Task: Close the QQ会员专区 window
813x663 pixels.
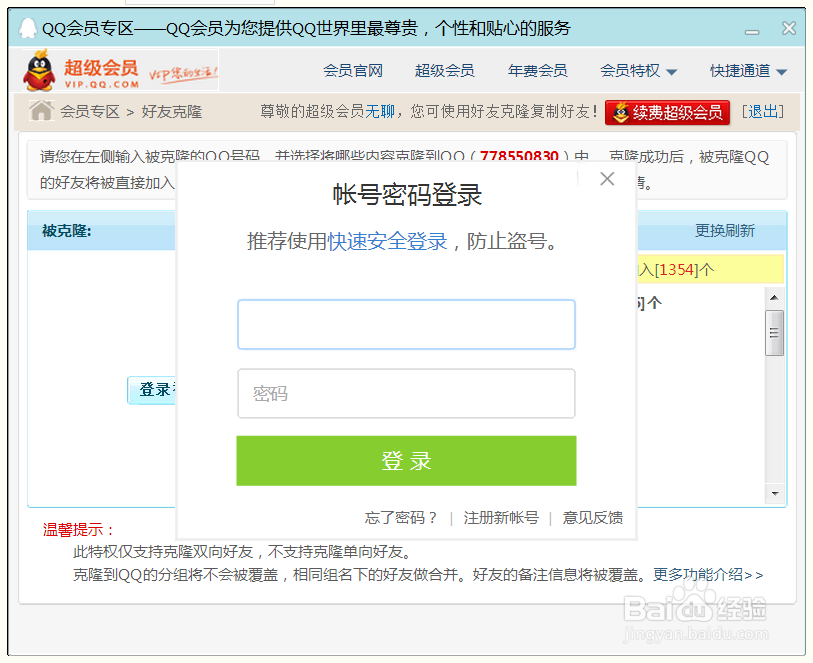Action: click(789, 28)
